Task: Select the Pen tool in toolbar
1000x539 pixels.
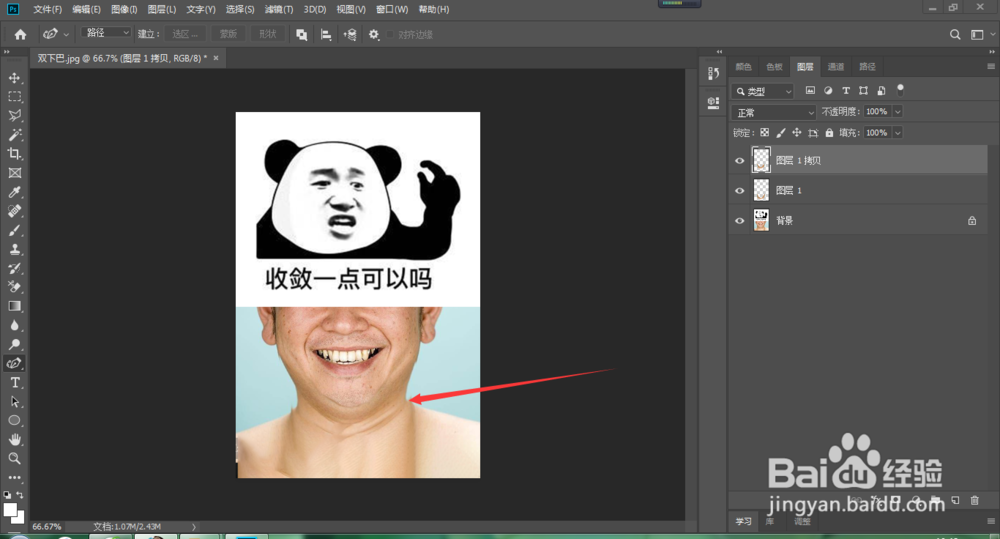Action: tap(14, 364)
